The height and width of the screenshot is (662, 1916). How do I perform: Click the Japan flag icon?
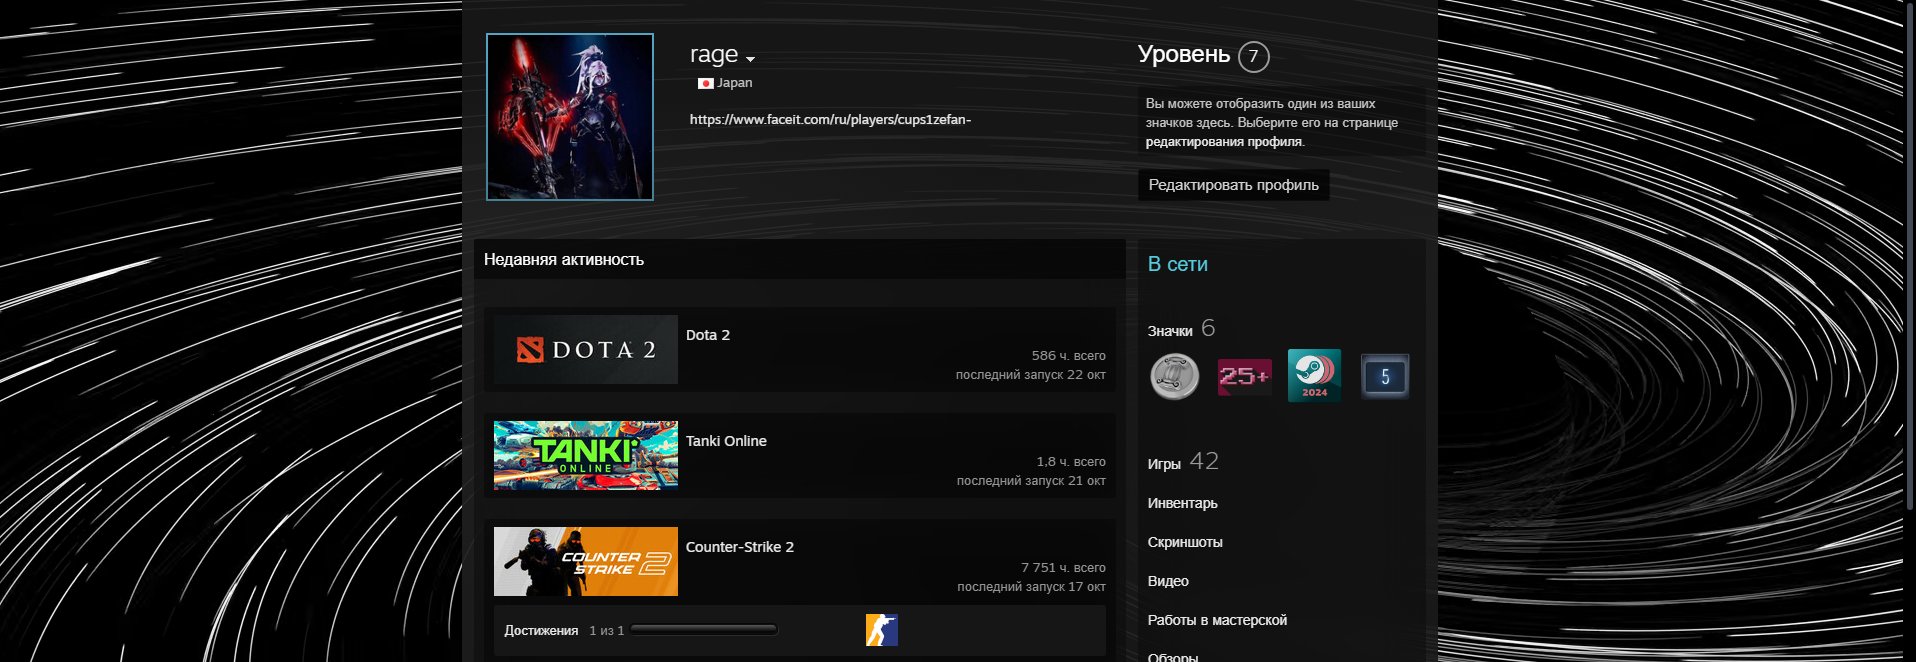705,83
